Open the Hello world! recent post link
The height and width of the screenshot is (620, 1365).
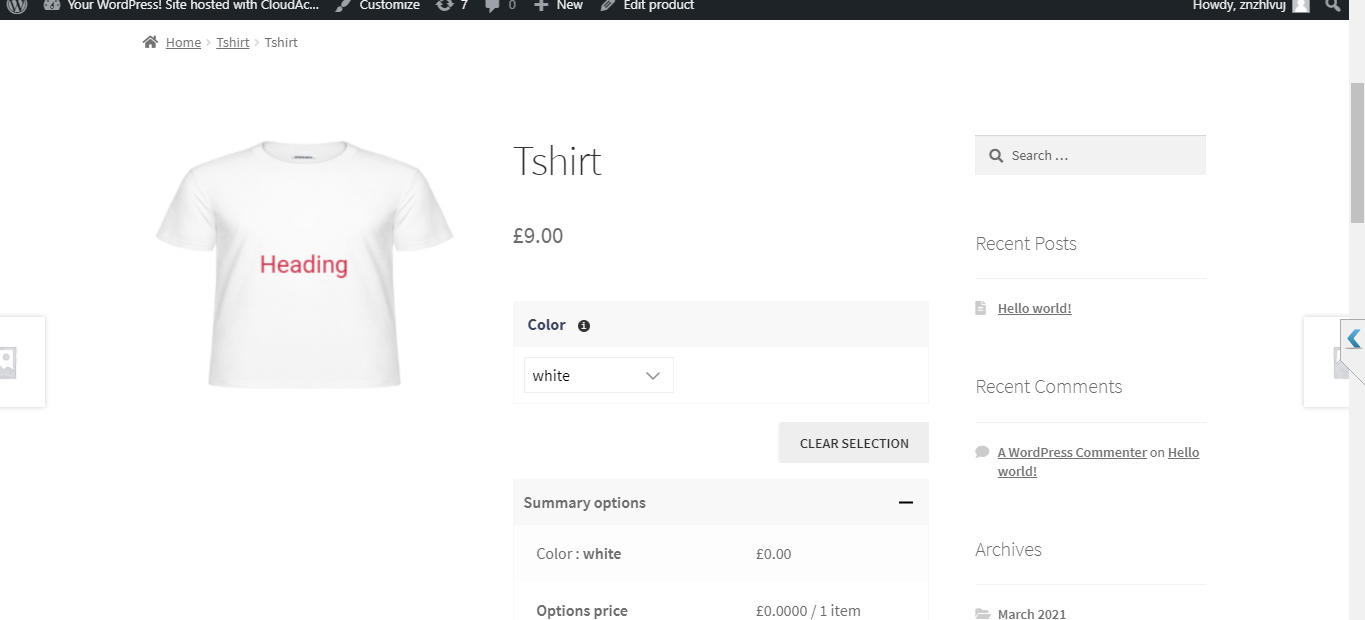[1034, 308]
